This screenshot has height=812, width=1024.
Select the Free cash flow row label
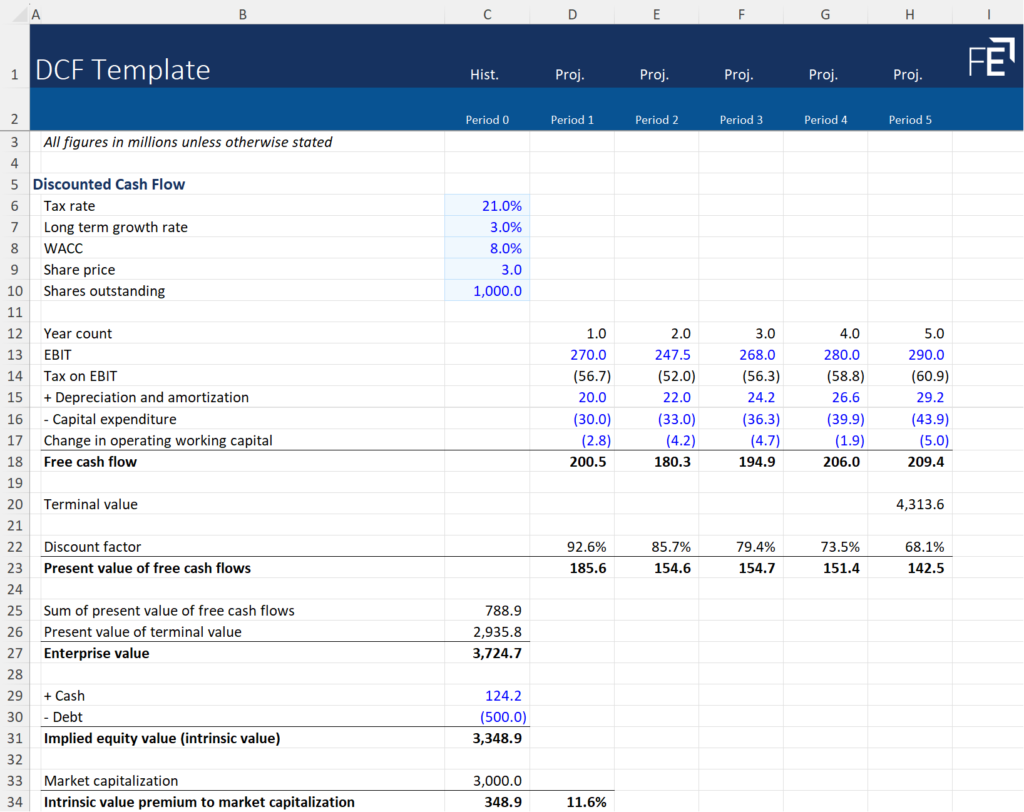[90, 461]
